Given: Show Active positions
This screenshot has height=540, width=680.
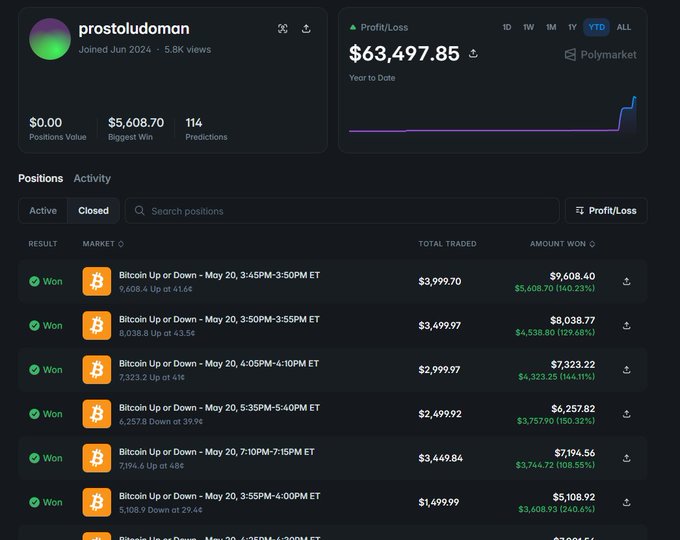Looking at the screenshot, I should coord(43,211).
